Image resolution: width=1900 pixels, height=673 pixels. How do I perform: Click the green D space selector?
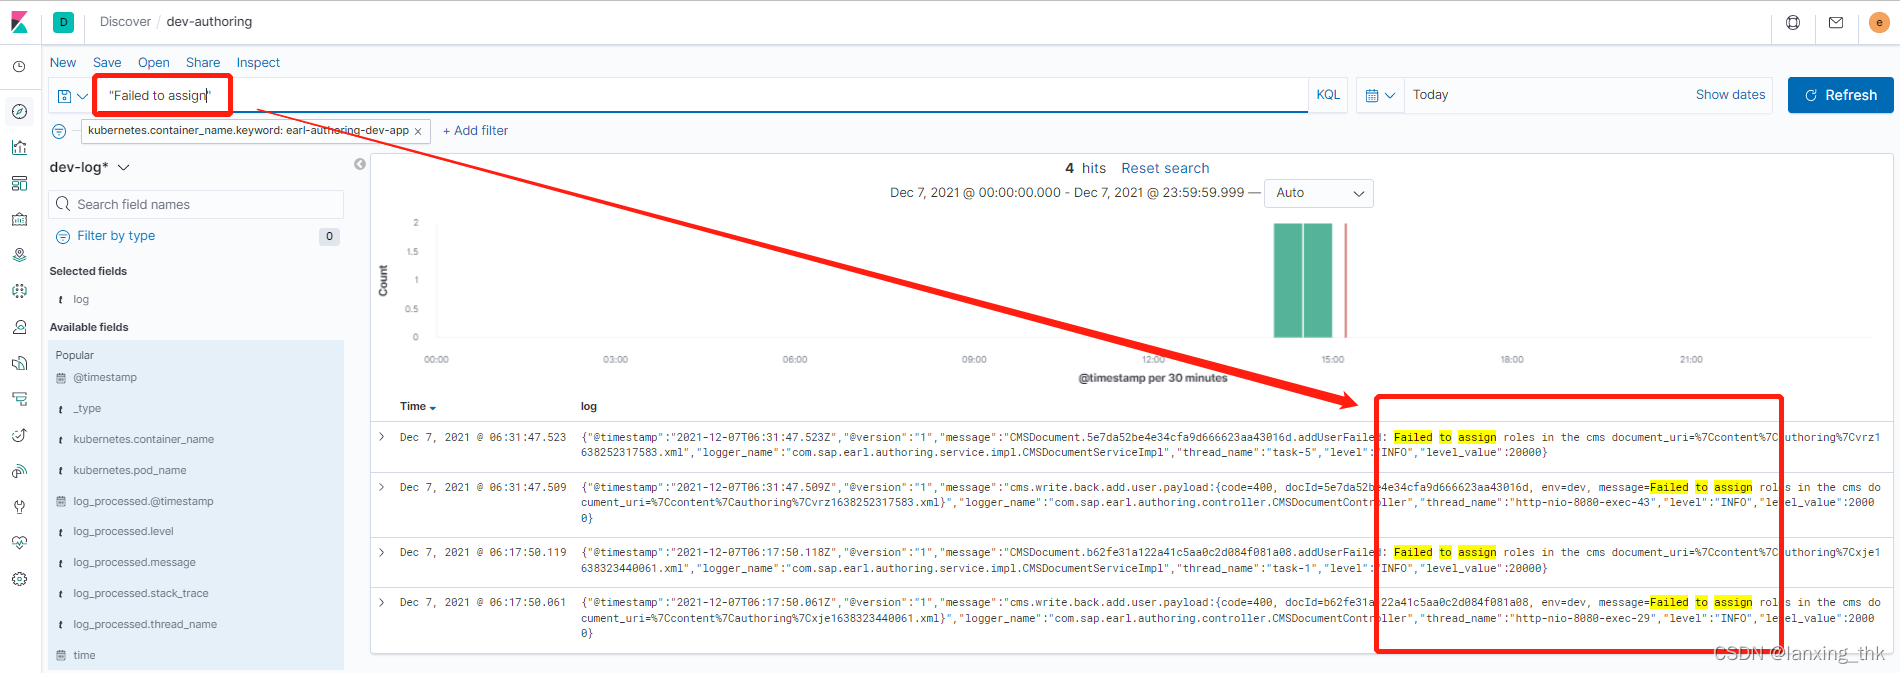(64, 22)
